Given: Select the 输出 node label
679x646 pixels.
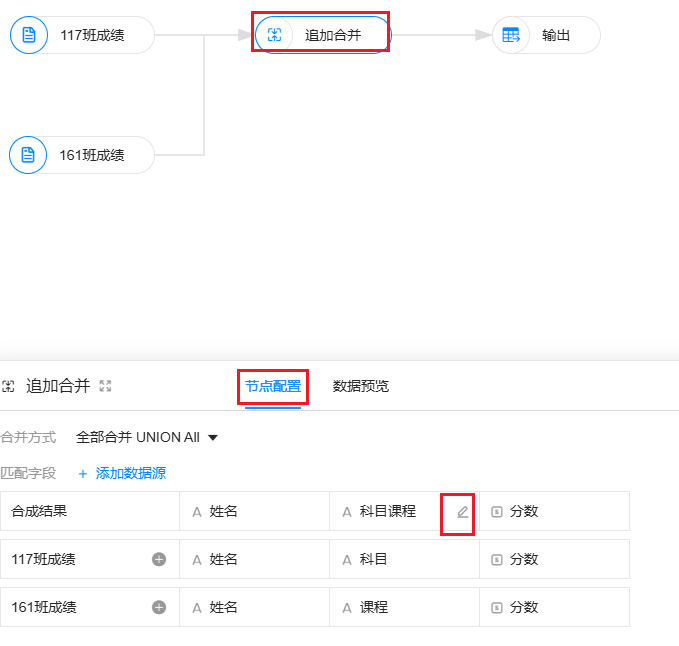Looking at the screenshot, I should [x=556, y=35].
